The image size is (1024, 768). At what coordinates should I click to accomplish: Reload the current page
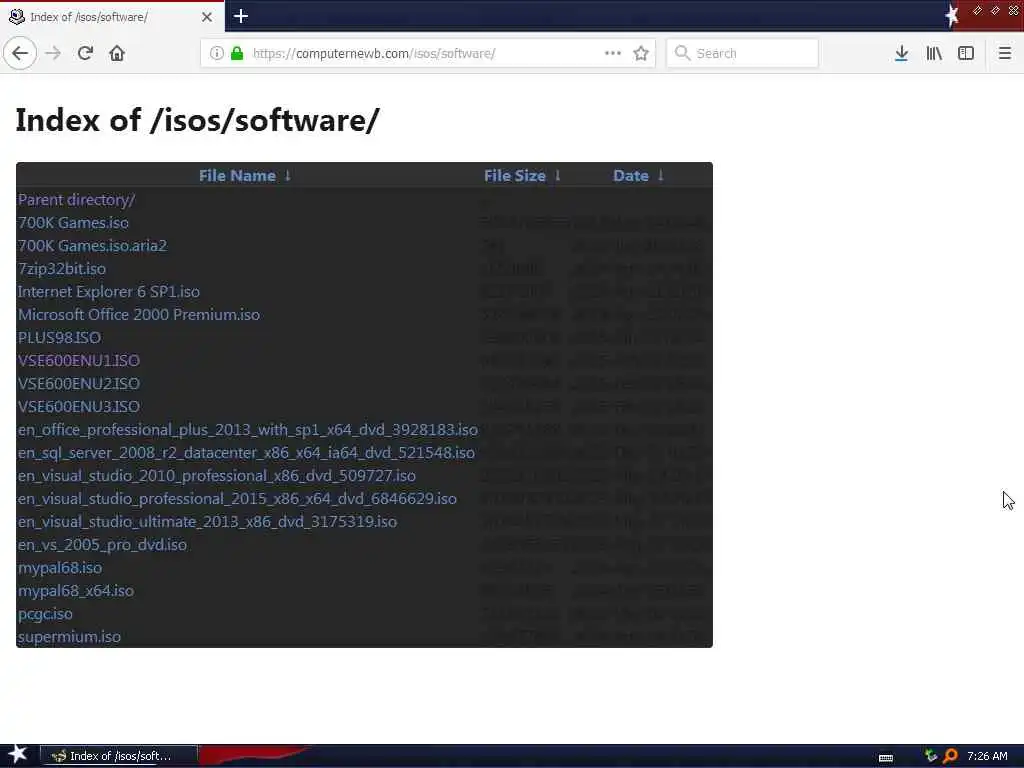(85, 53)
